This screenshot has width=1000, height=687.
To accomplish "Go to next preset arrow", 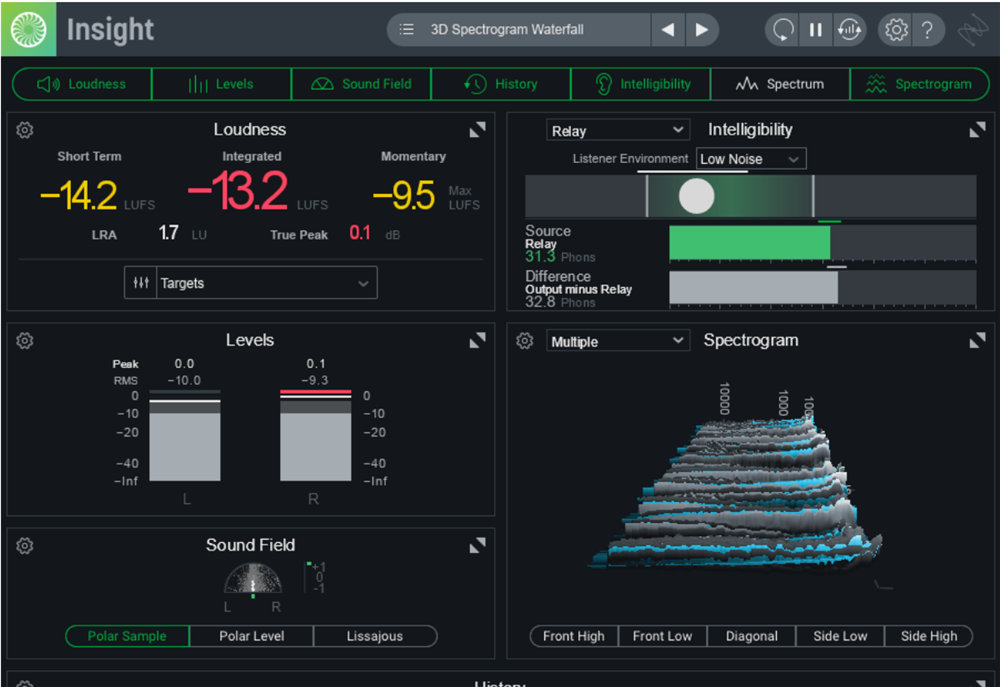I will [x=702, y=29].
